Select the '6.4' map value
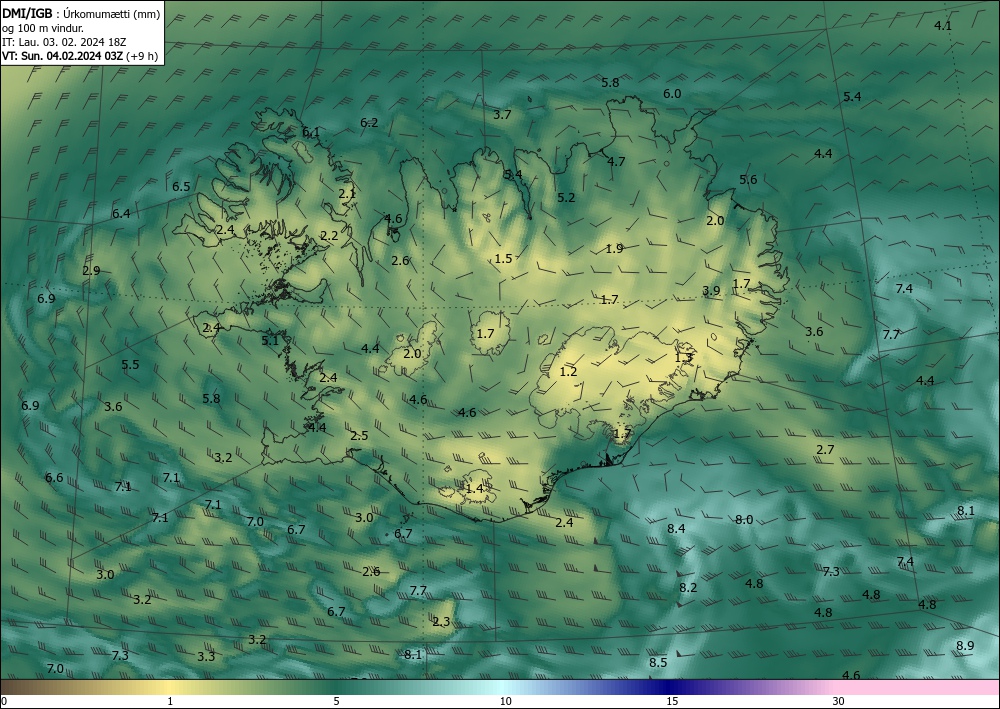 click(121, 214)
